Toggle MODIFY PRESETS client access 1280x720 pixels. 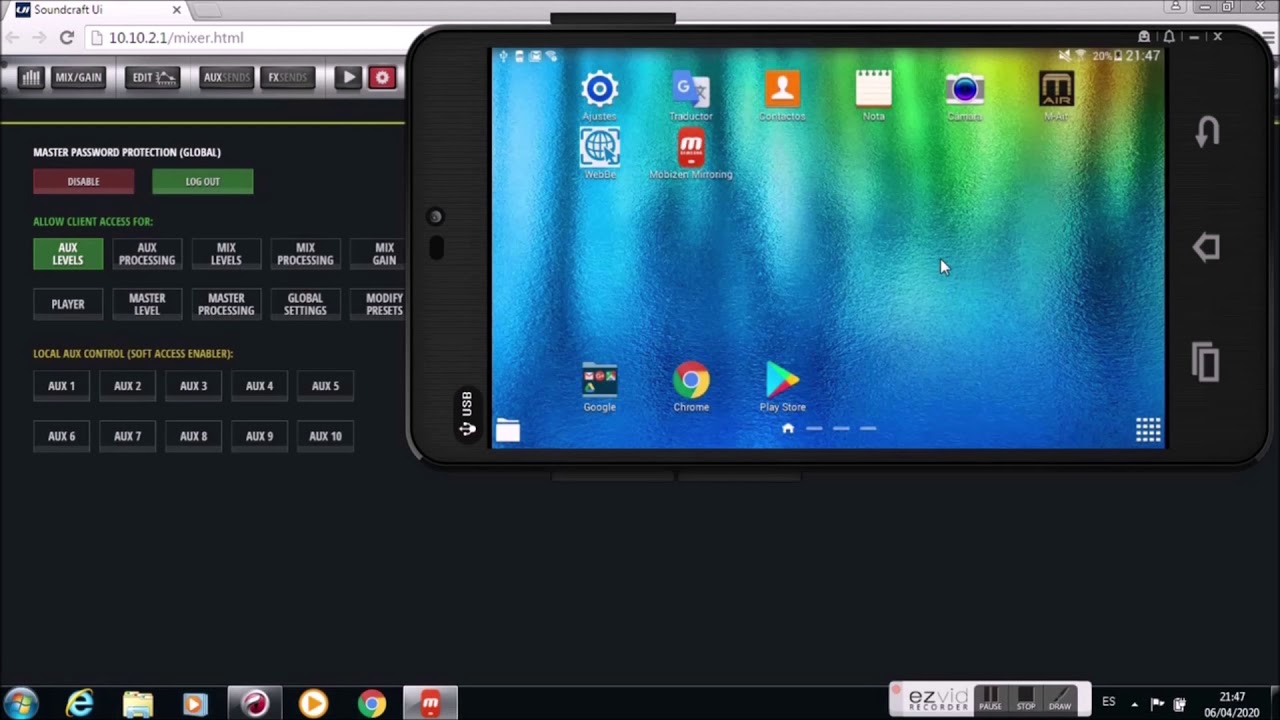coord(379,304)
